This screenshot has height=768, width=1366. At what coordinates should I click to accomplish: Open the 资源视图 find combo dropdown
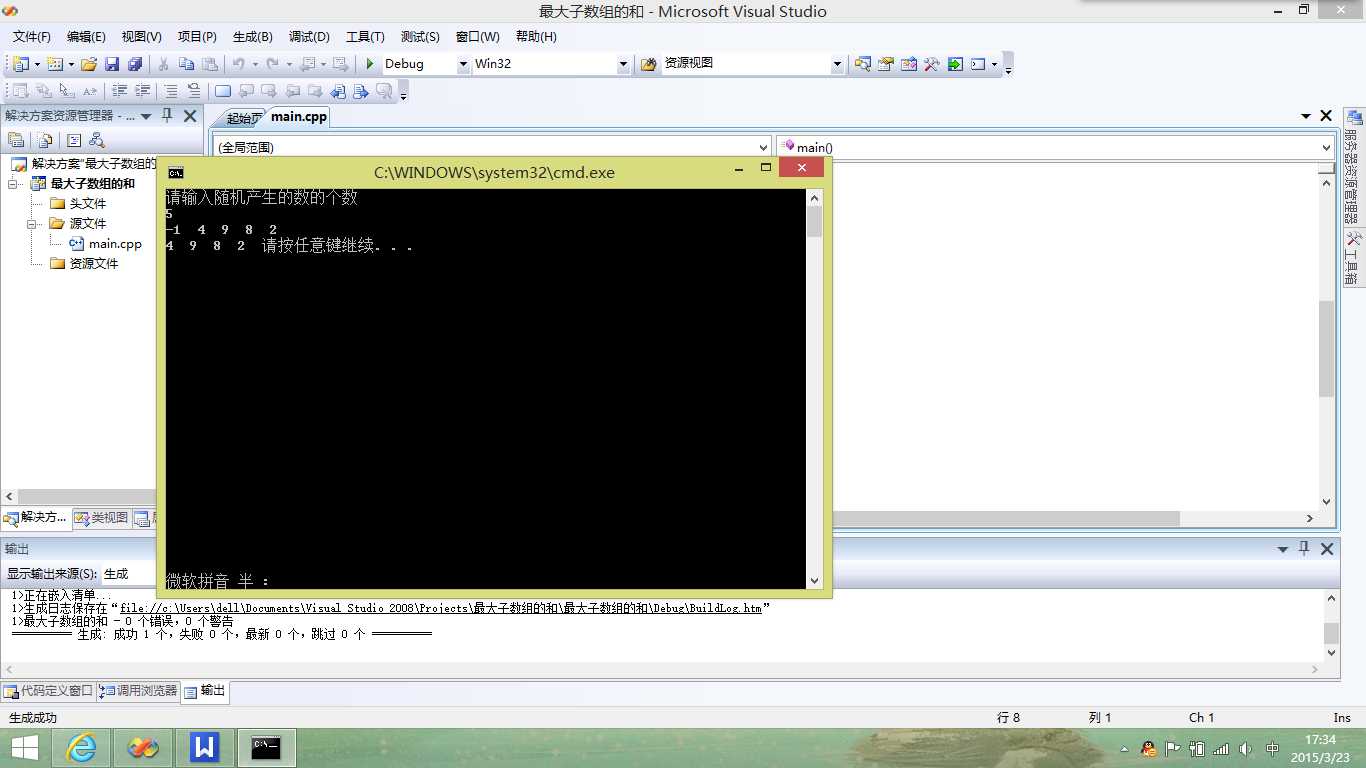click(837, 64)
